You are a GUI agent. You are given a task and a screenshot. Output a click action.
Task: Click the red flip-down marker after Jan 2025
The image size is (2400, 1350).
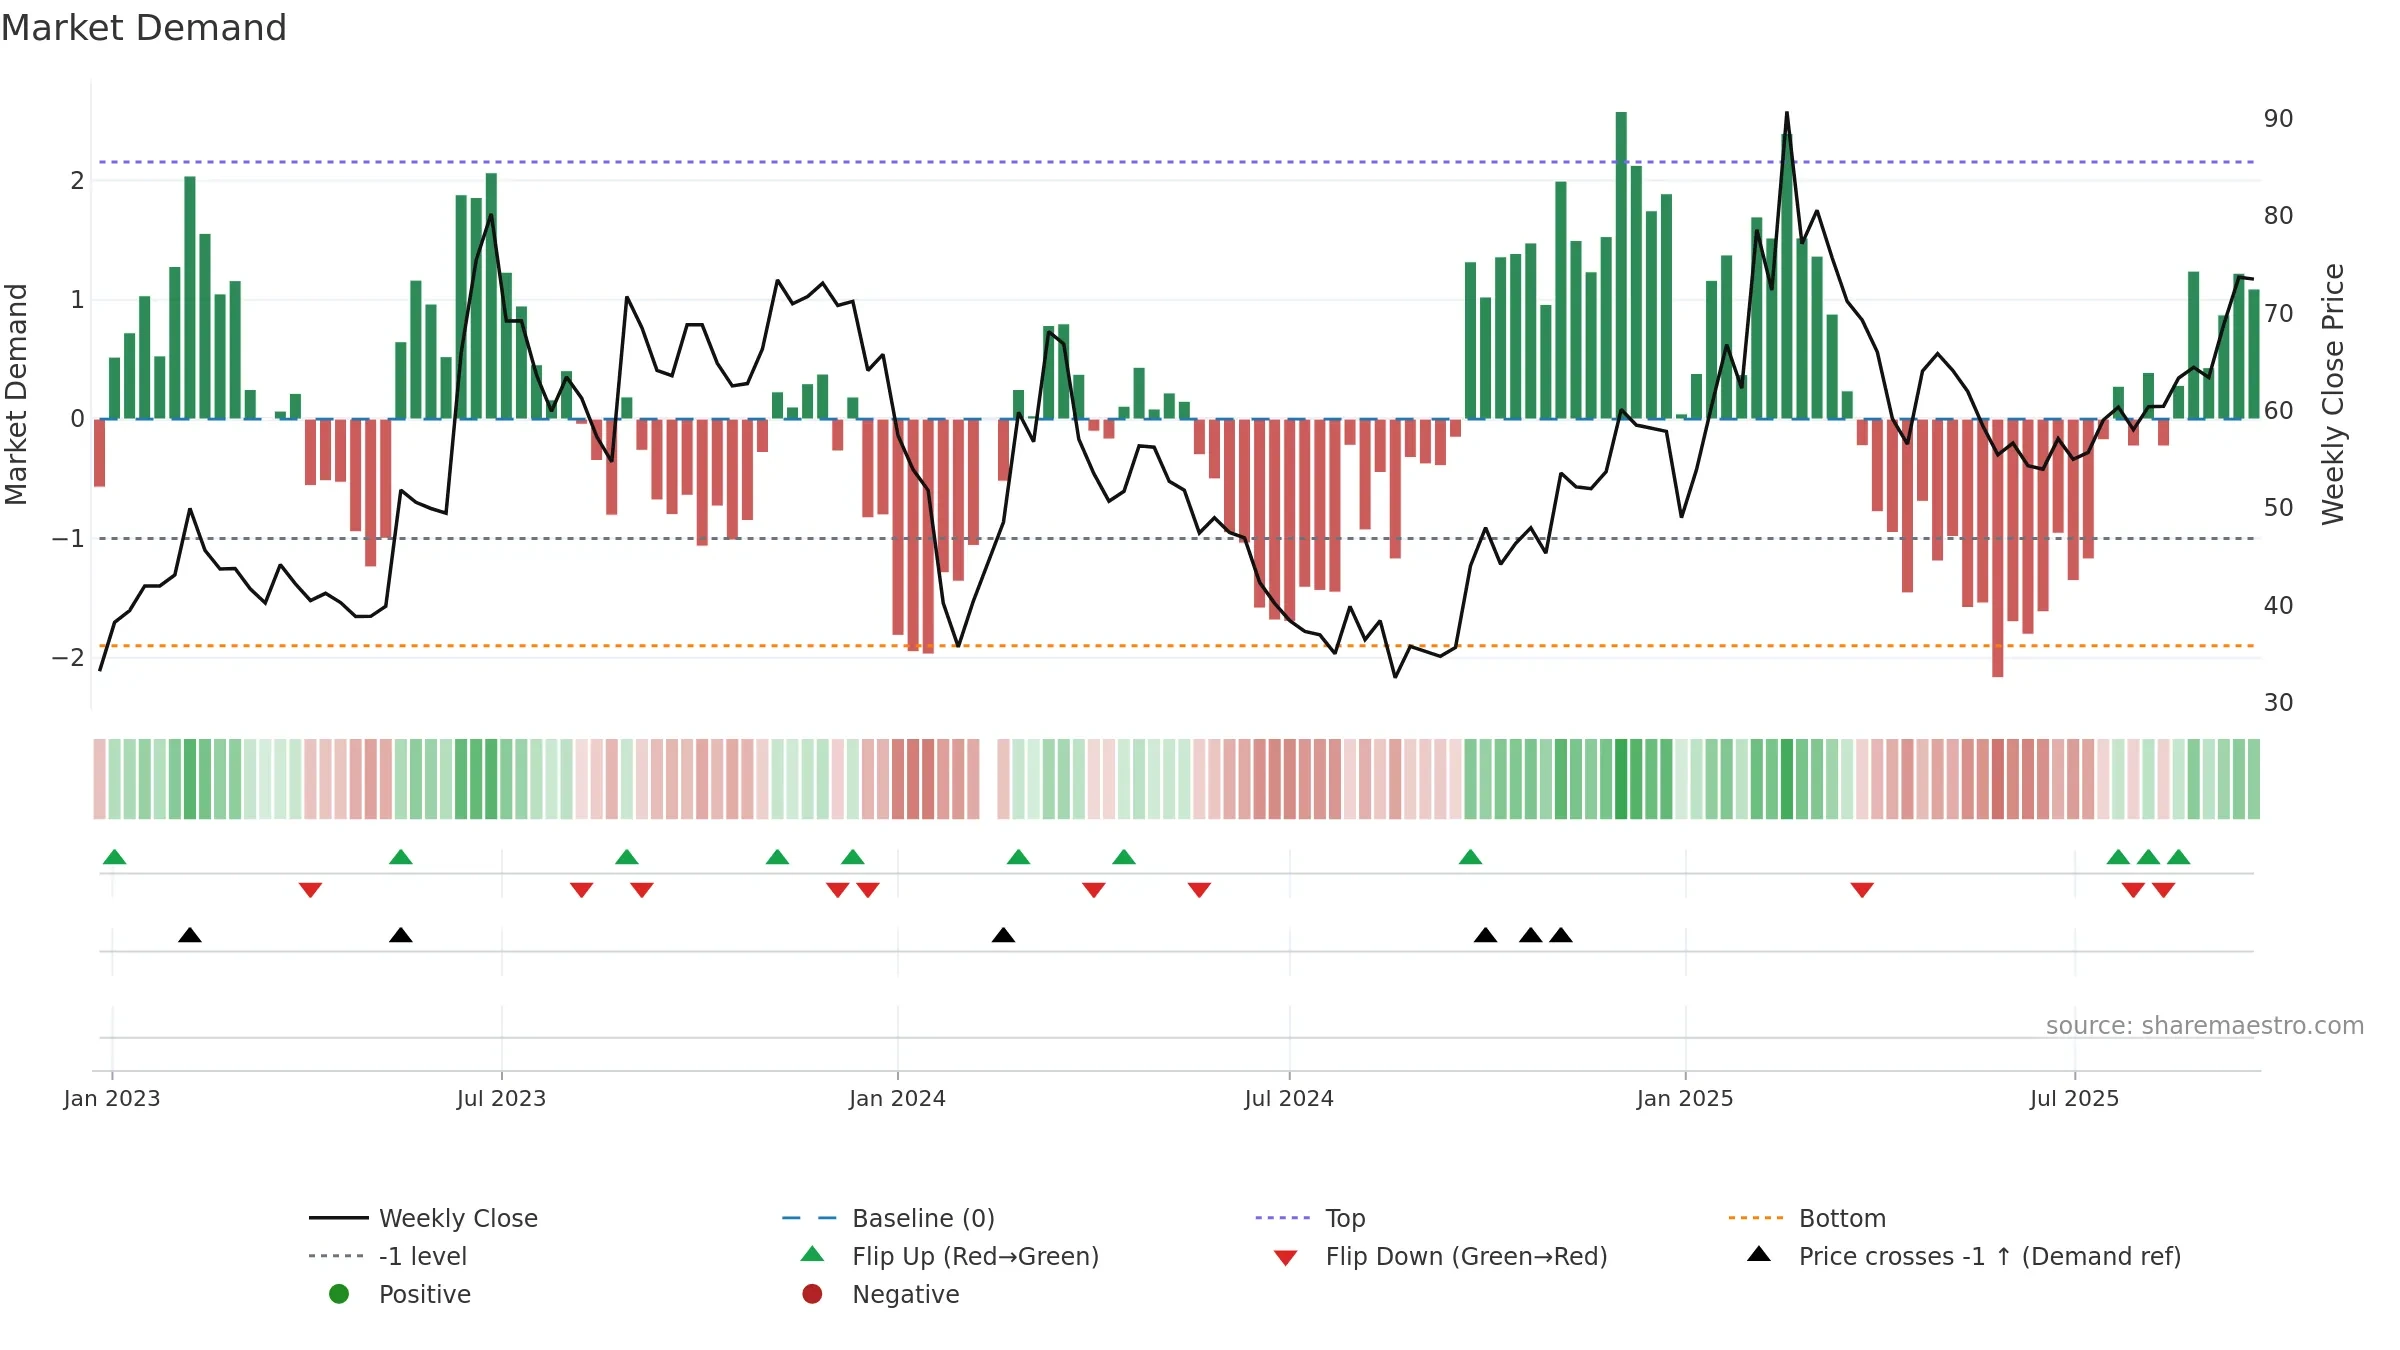tap(1862, 890)
